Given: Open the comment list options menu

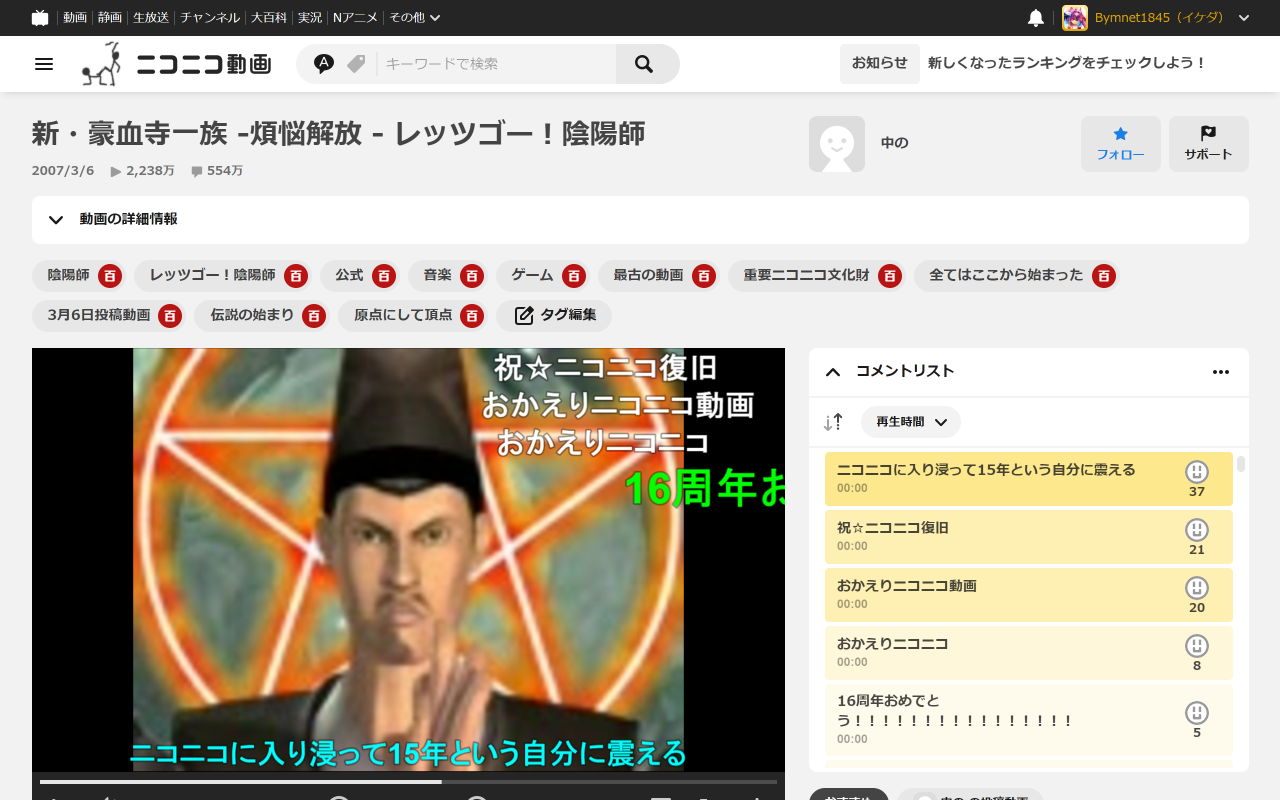Looking at the screenshot, I should coord(1220,372).
